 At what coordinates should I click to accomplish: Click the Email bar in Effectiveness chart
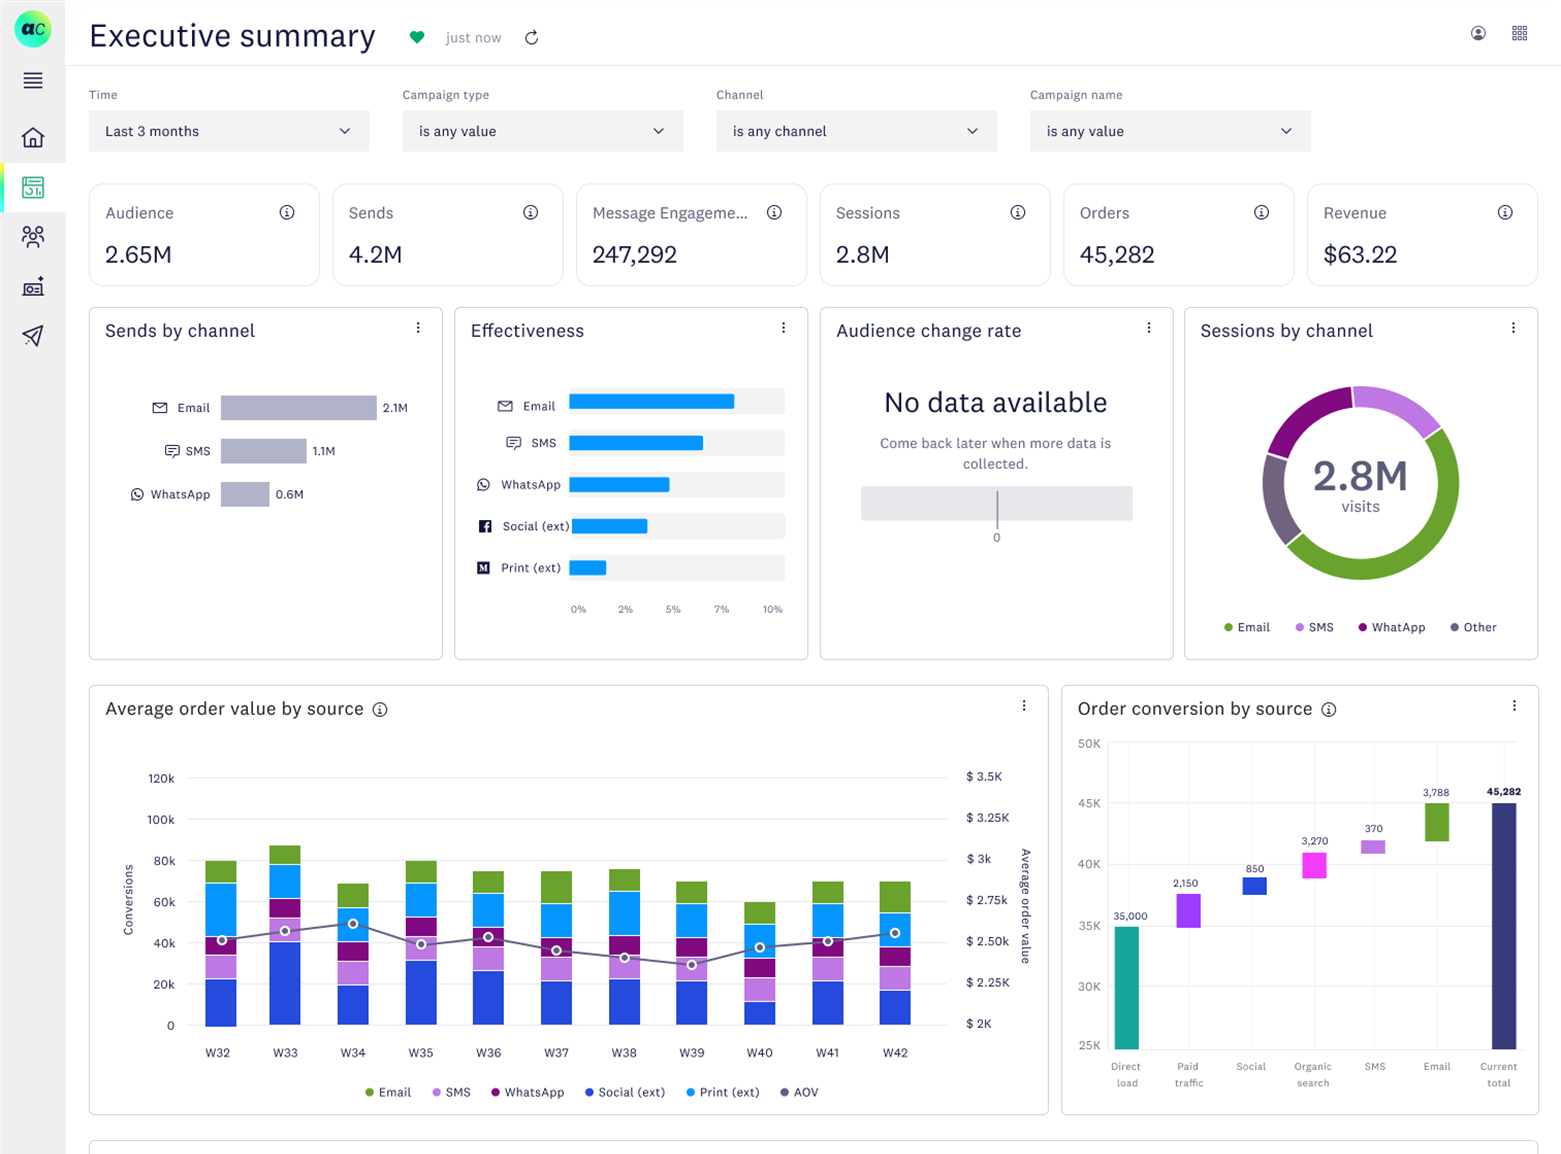[650, 401]
